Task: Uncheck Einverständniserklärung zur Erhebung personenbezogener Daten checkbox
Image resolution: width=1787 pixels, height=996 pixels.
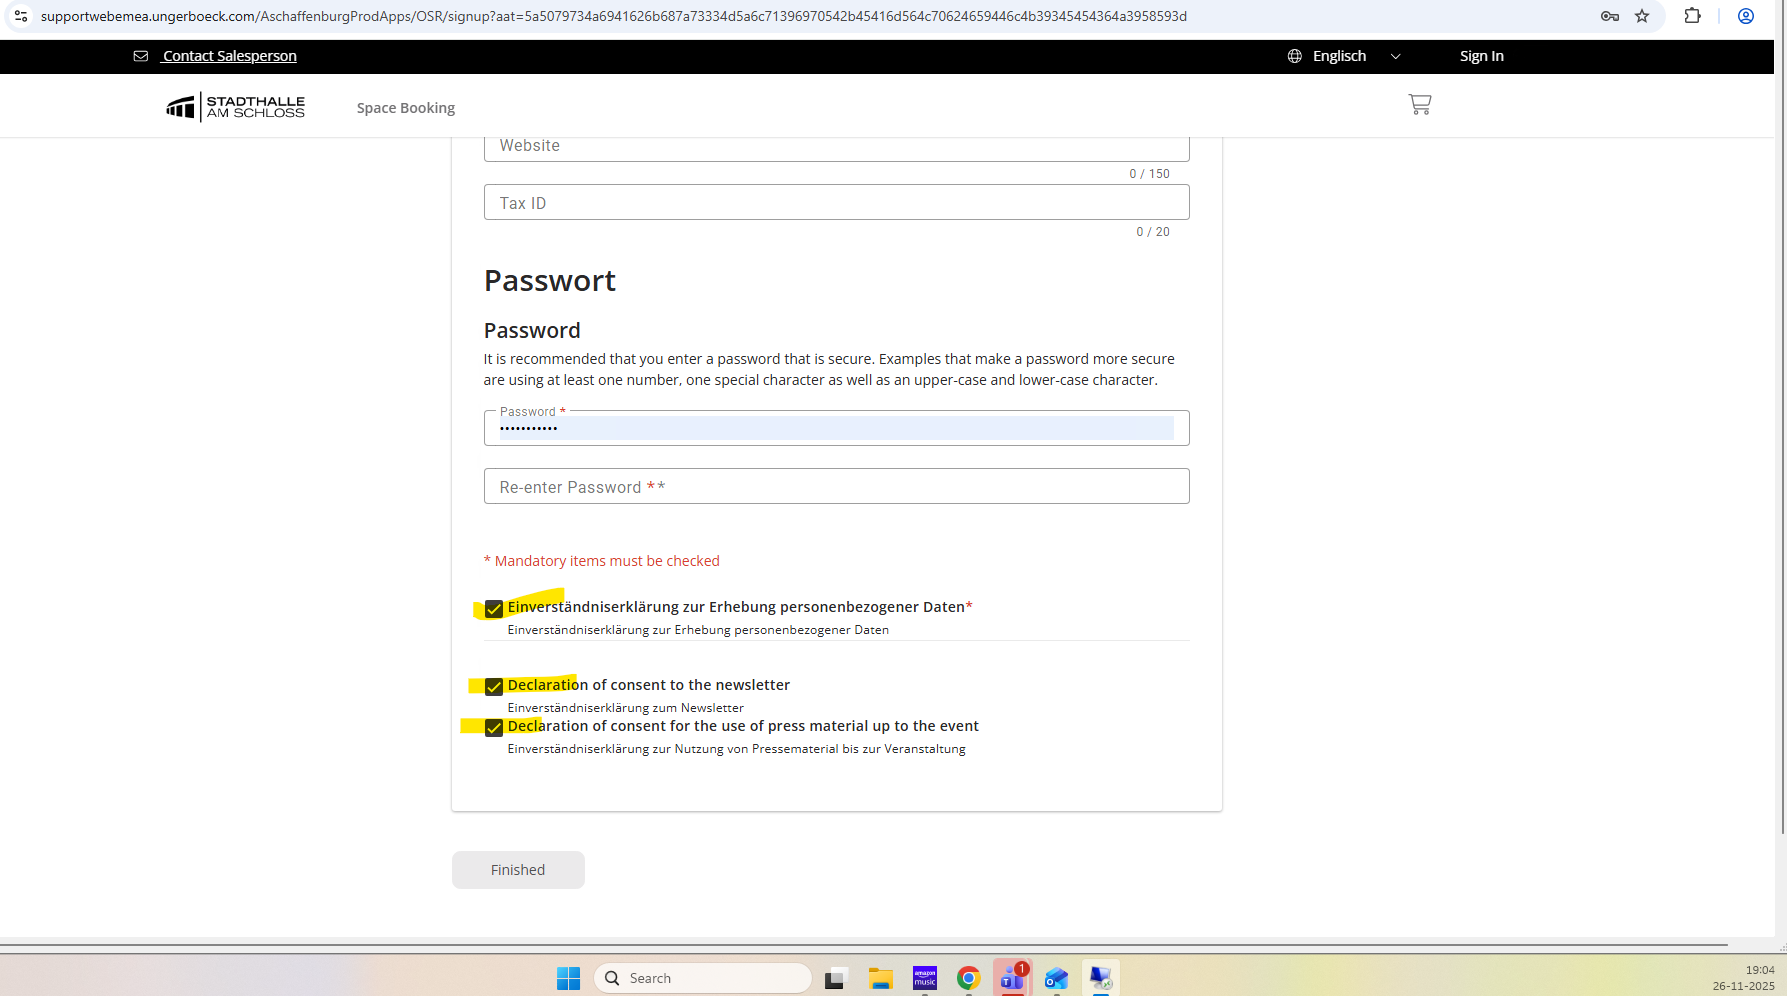Action: pos(494,609)
